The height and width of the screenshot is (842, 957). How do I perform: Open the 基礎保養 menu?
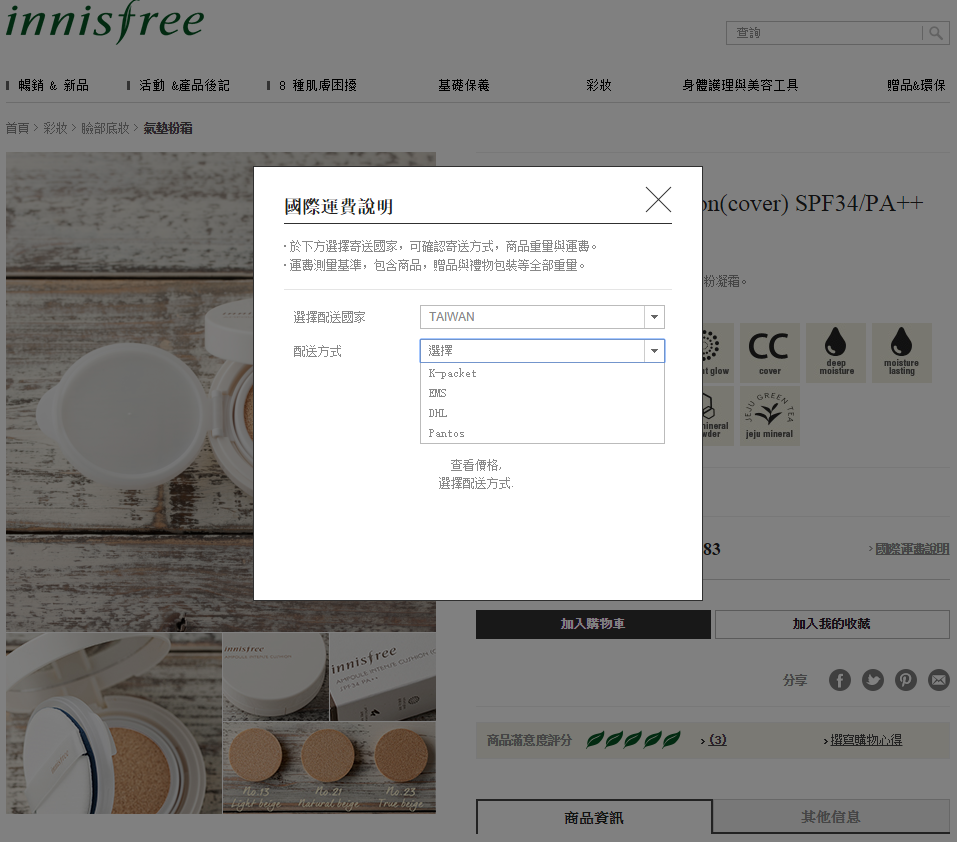point(464,85)
